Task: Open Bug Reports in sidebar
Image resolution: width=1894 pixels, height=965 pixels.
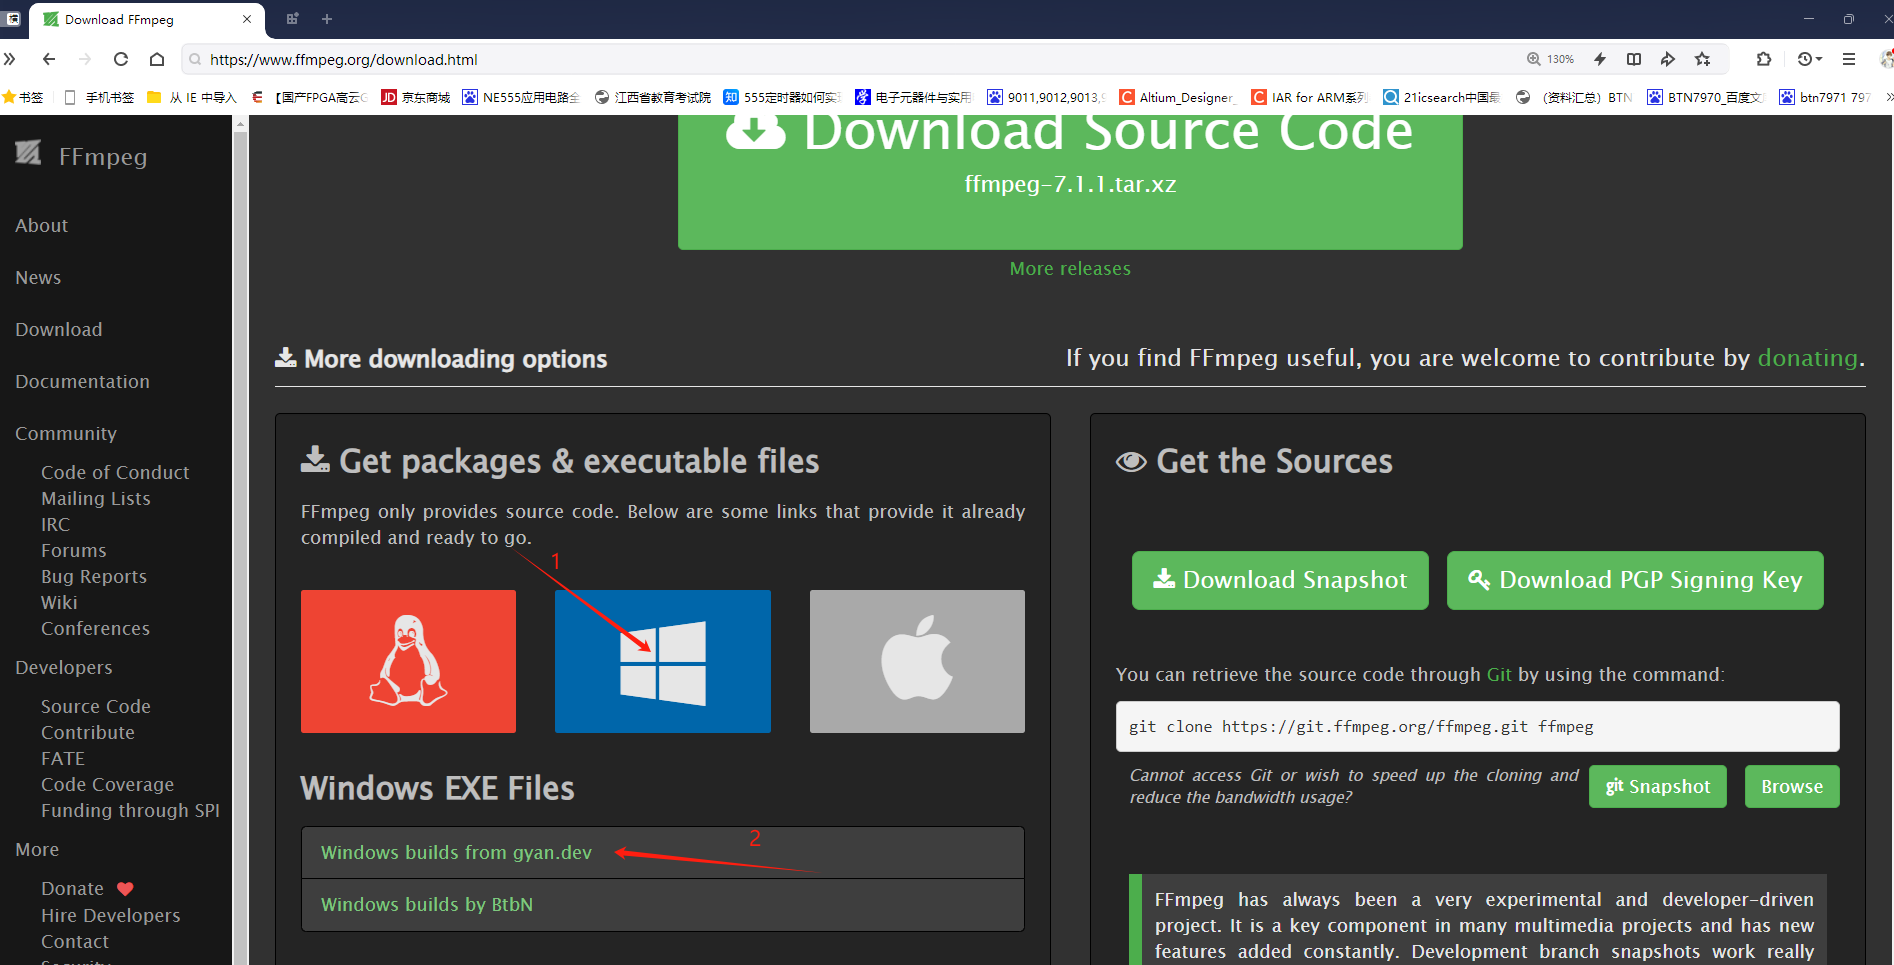Action: click(94, 576)
